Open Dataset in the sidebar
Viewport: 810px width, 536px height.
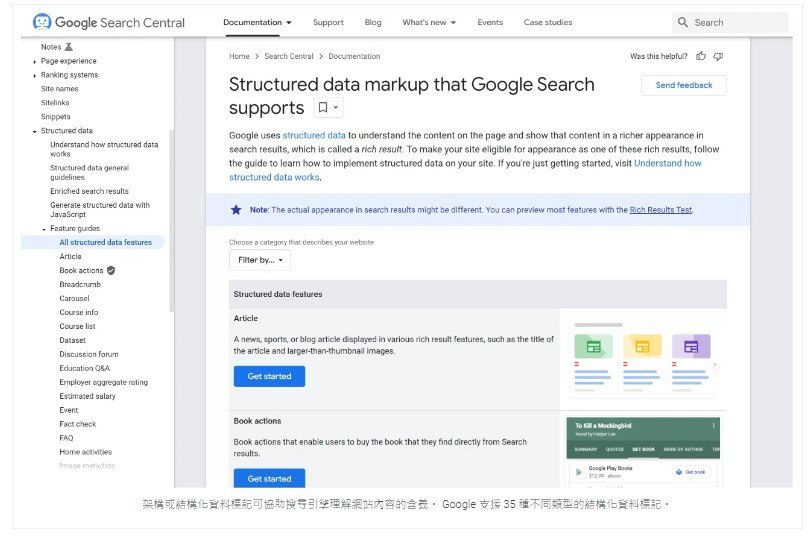coord(72,340)
